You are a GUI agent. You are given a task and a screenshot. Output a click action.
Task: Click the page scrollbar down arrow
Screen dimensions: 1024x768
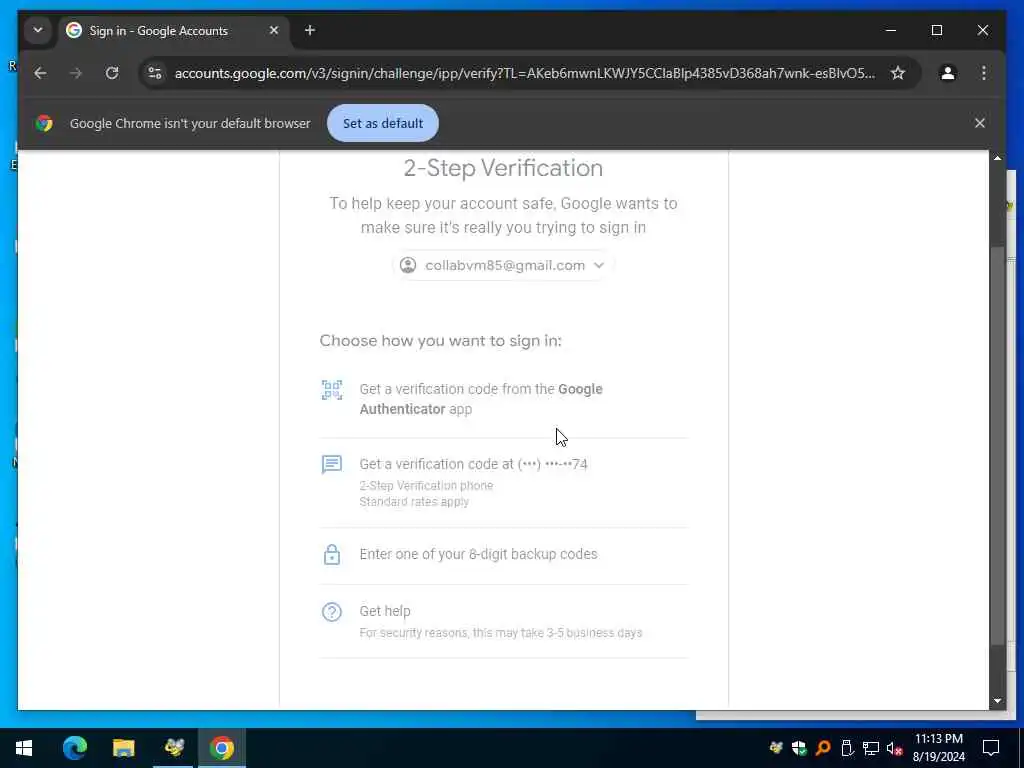(997, 701)
